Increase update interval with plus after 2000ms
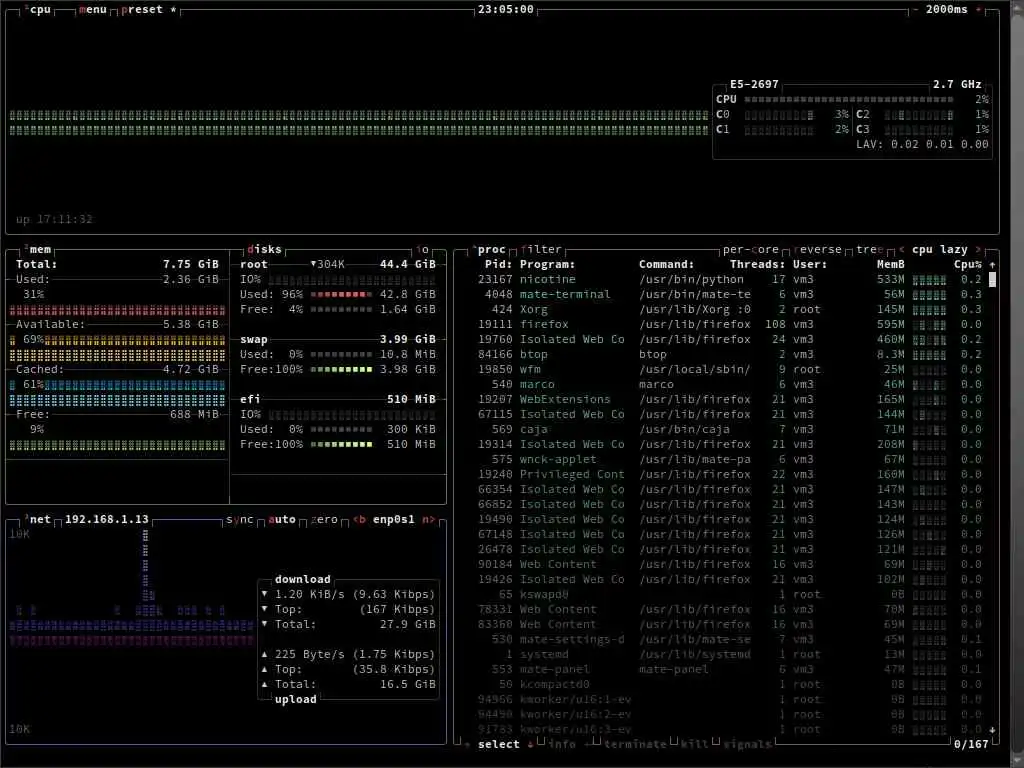Screen dimensions: 1024x768 click(x=978, y=9)
